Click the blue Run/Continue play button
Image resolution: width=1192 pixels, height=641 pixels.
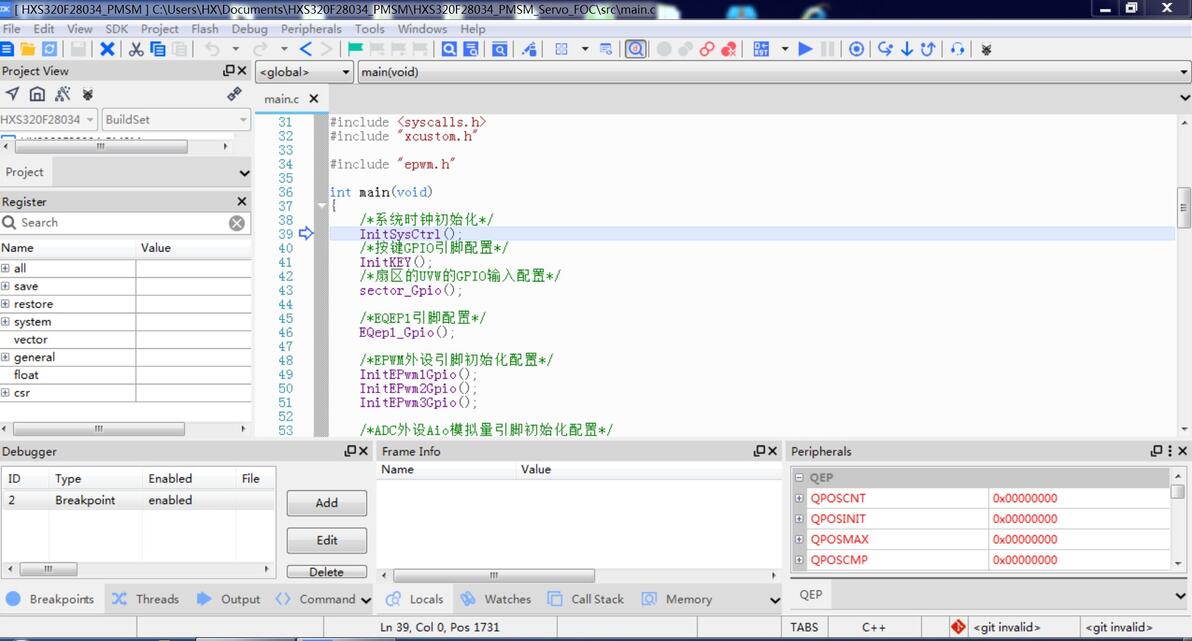[806, 49]
